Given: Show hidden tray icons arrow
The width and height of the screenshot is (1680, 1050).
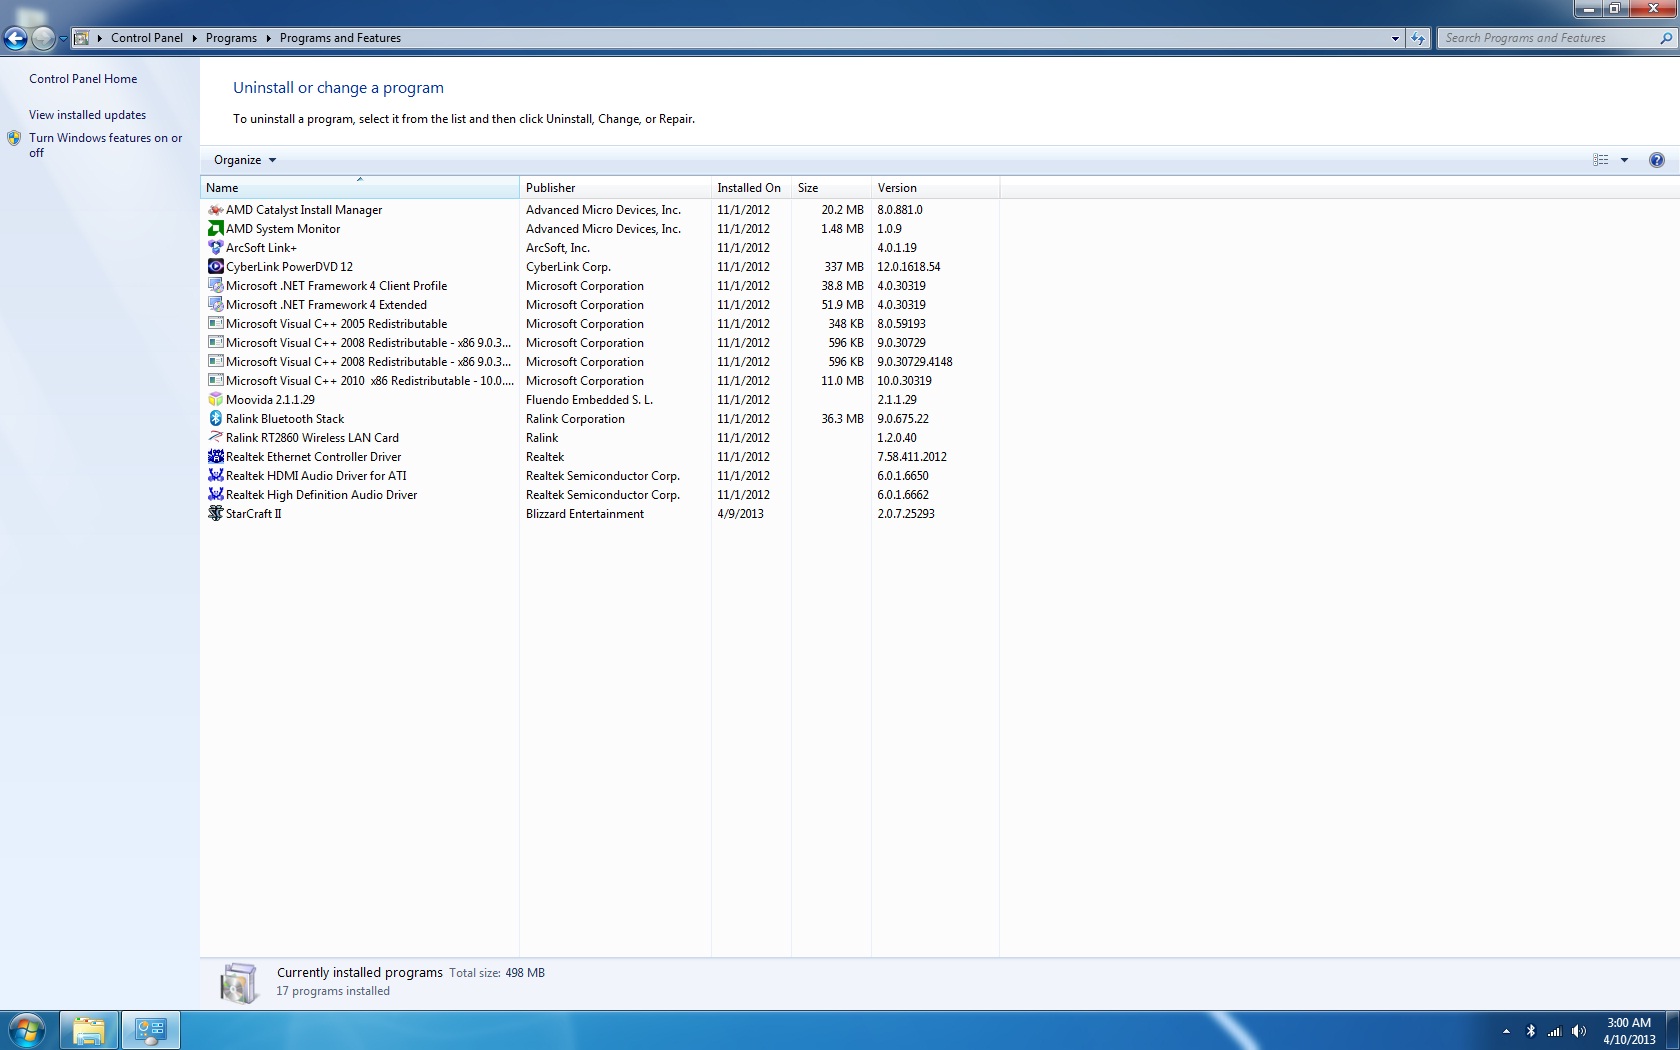Looking at the screenshot, I should pyautogui.click(x=1506, y=1031).
